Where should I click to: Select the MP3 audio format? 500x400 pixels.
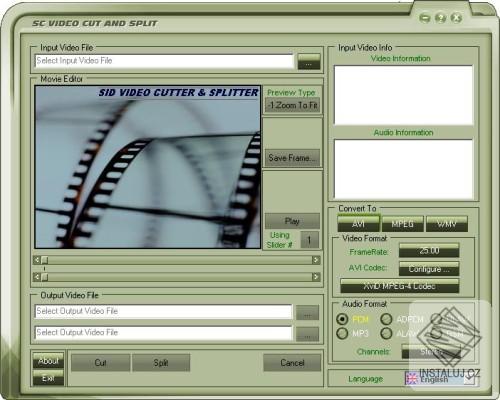342,333
